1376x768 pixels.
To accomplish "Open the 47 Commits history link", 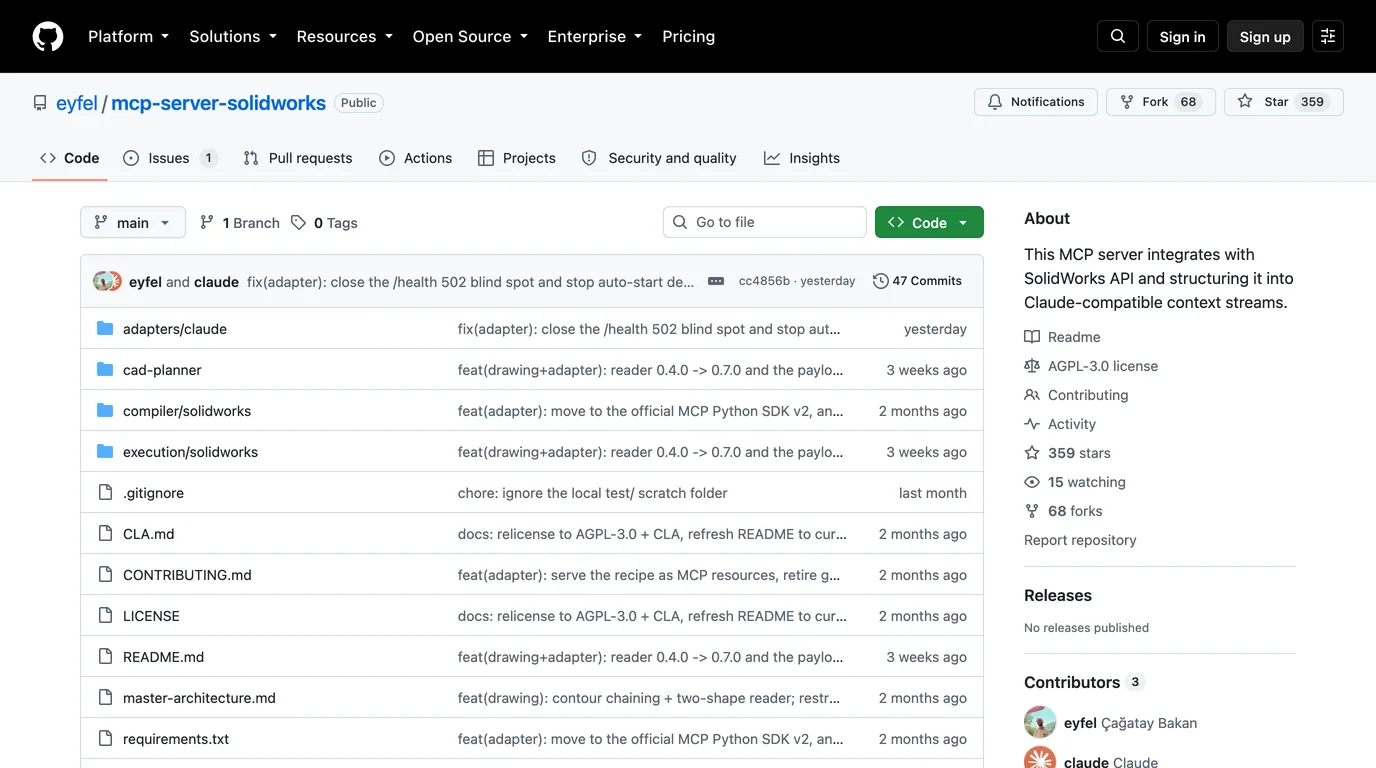I will [x=917, y=281].
